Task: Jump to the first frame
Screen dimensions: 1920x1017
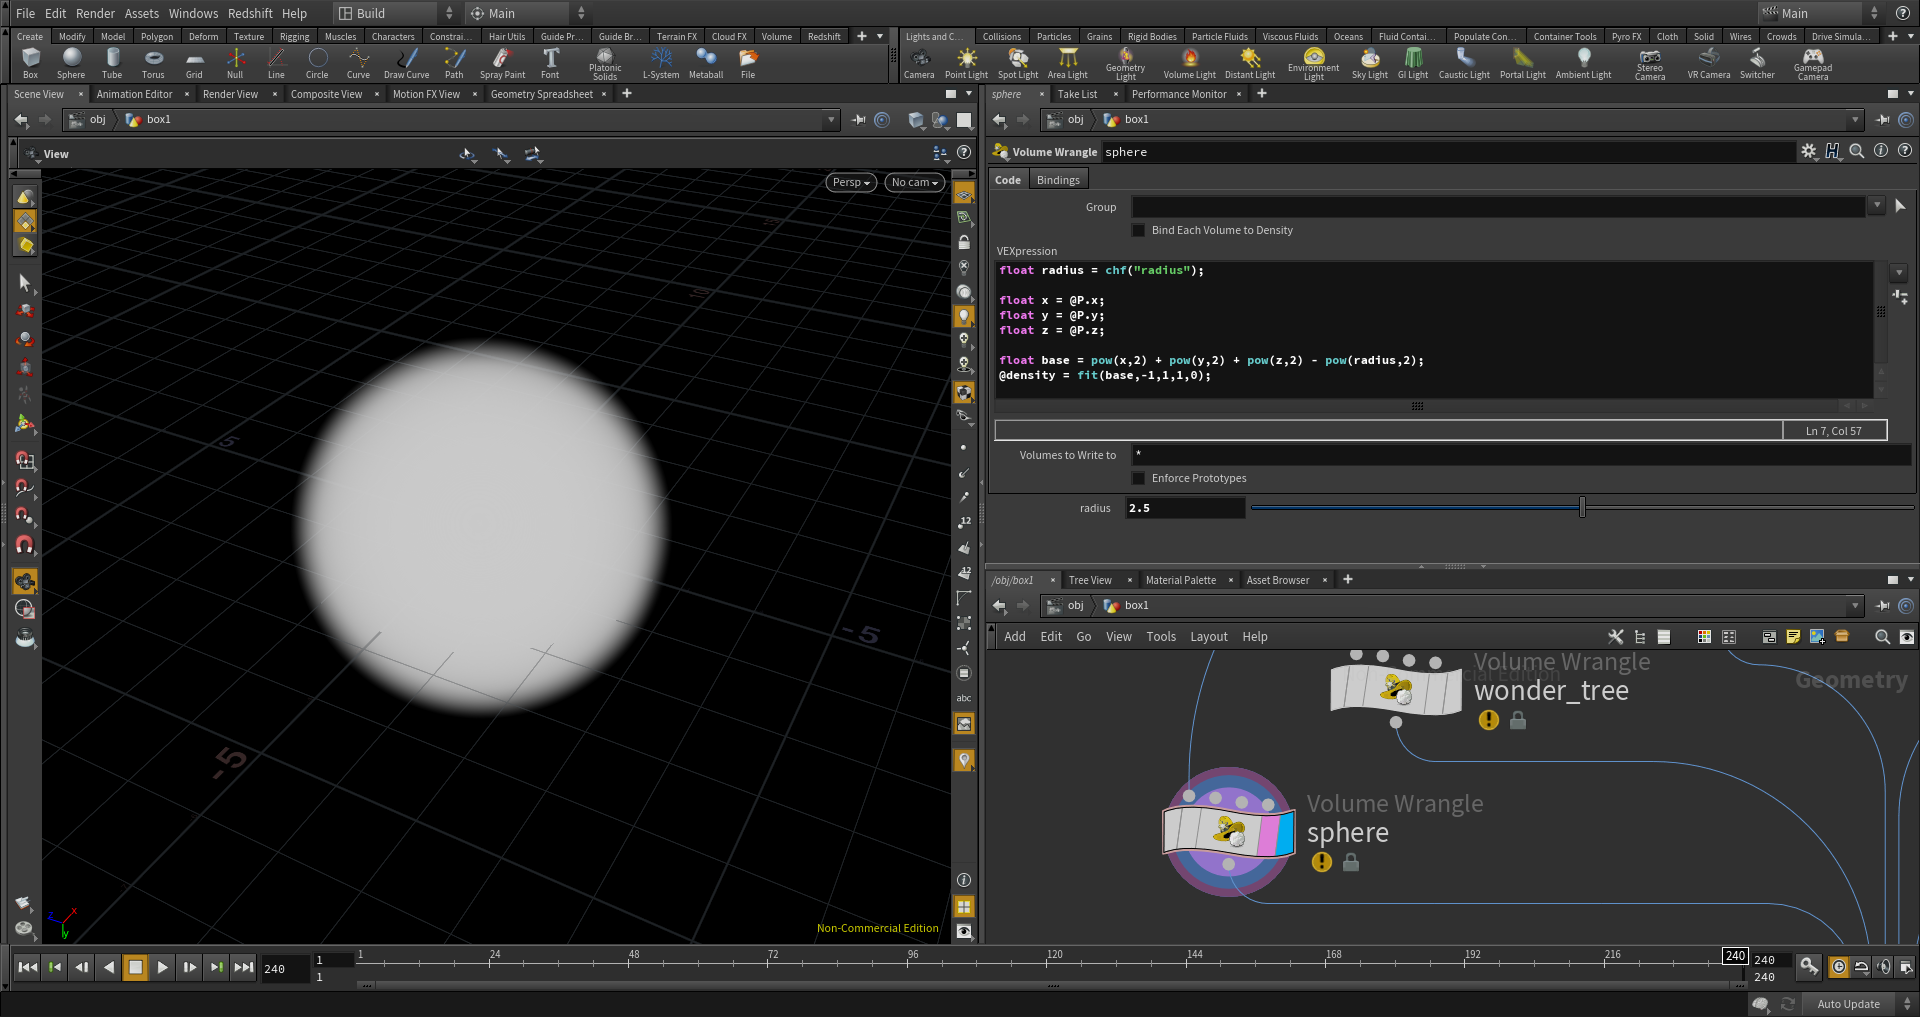Action: click(27, 967)
